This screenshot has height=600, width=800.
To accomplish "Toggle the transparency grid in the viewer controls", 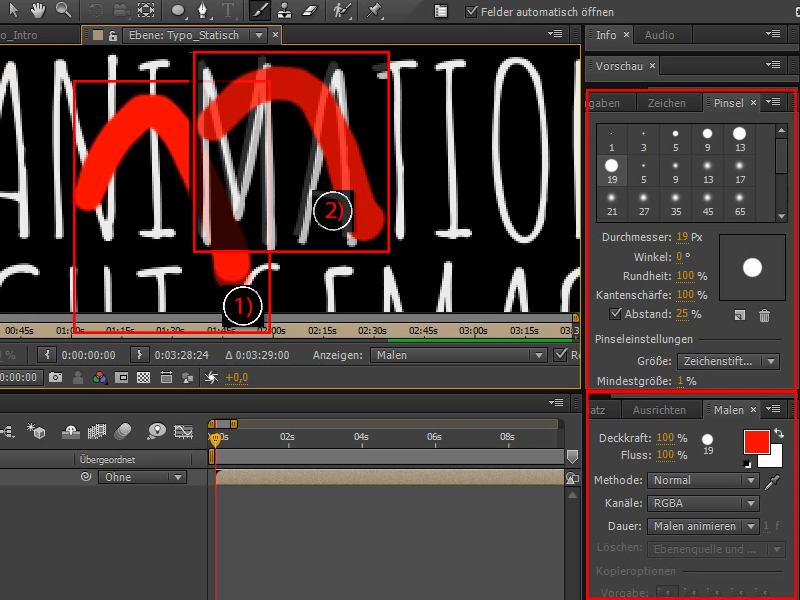I will tap(143, 377).
